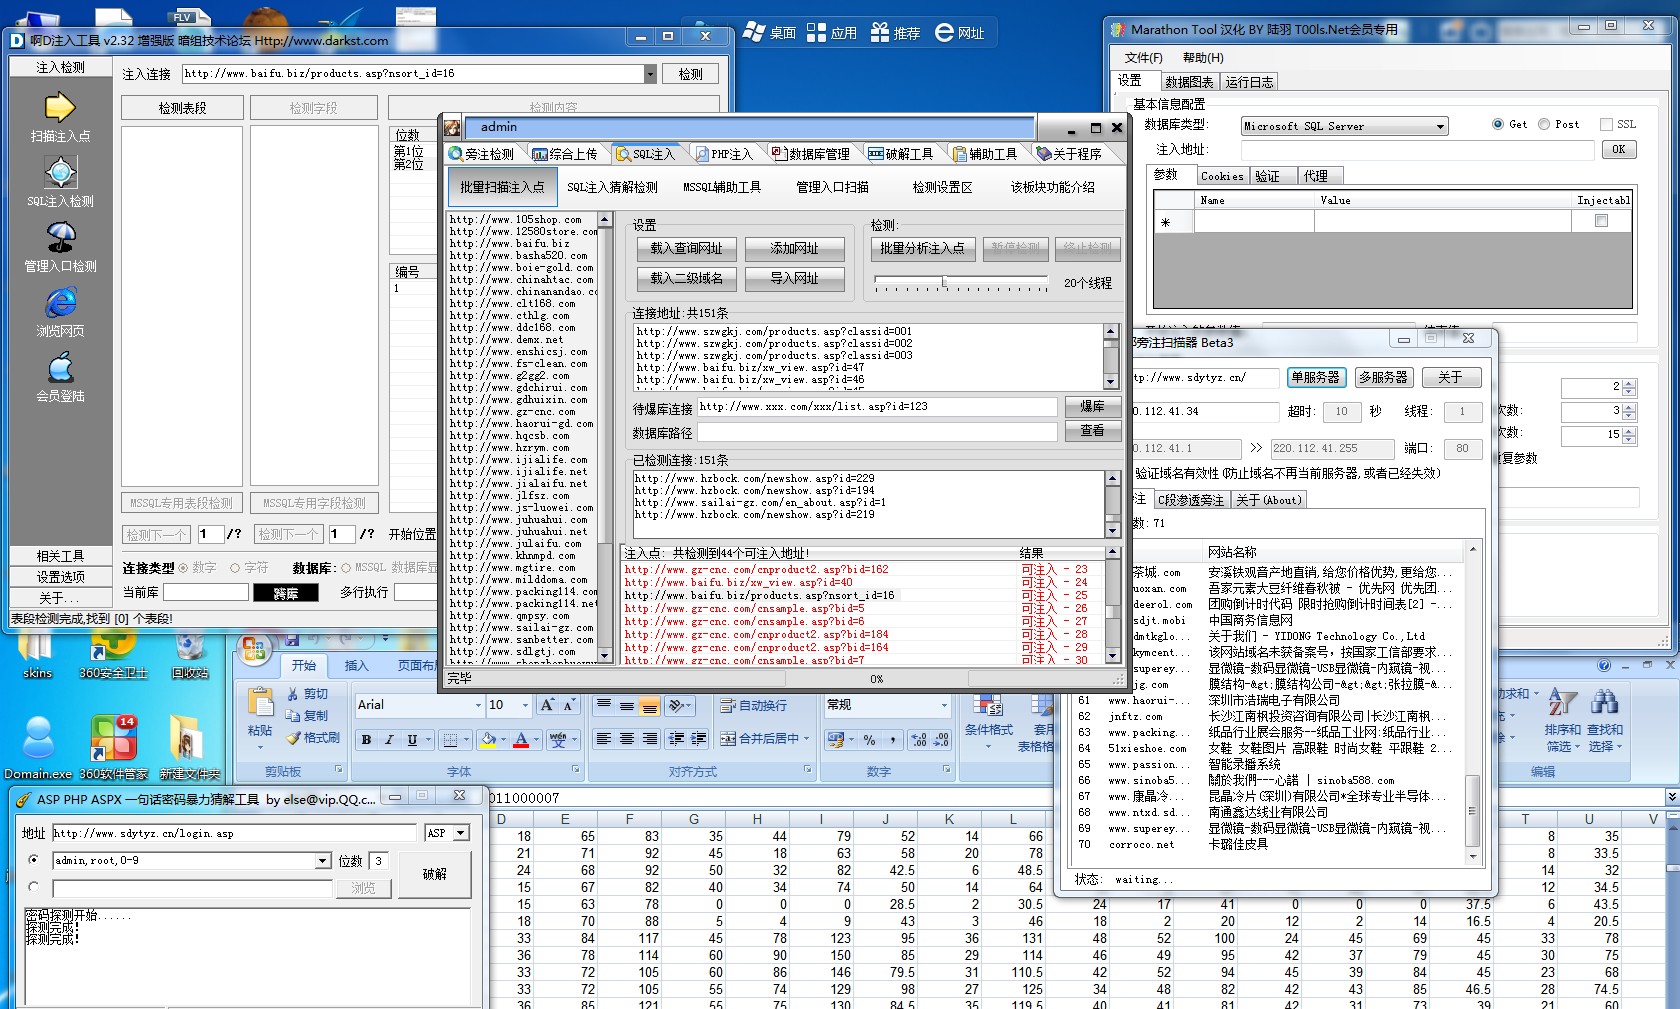Image resolution: width=1680 pixels, height=1009 pixels.
Task: Click 破解 button in password cracker
Action: point(434,874)
